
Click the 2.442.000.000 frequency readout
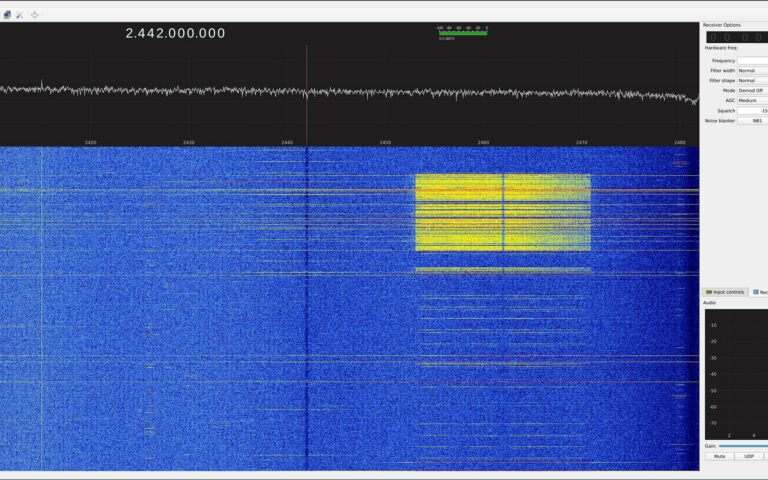tap(175, 33)
